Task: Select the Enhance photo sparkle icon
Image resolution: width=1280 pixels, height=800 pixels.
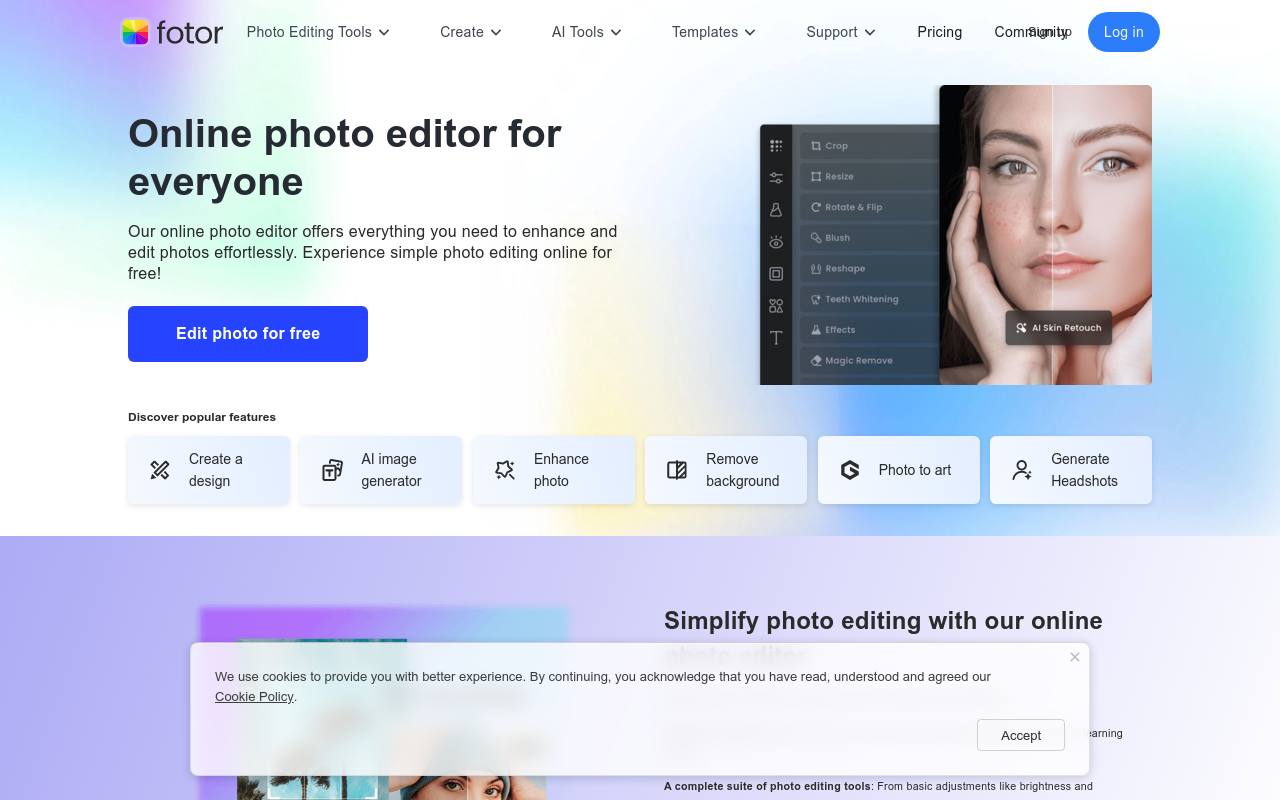Action: pos(505,470)
